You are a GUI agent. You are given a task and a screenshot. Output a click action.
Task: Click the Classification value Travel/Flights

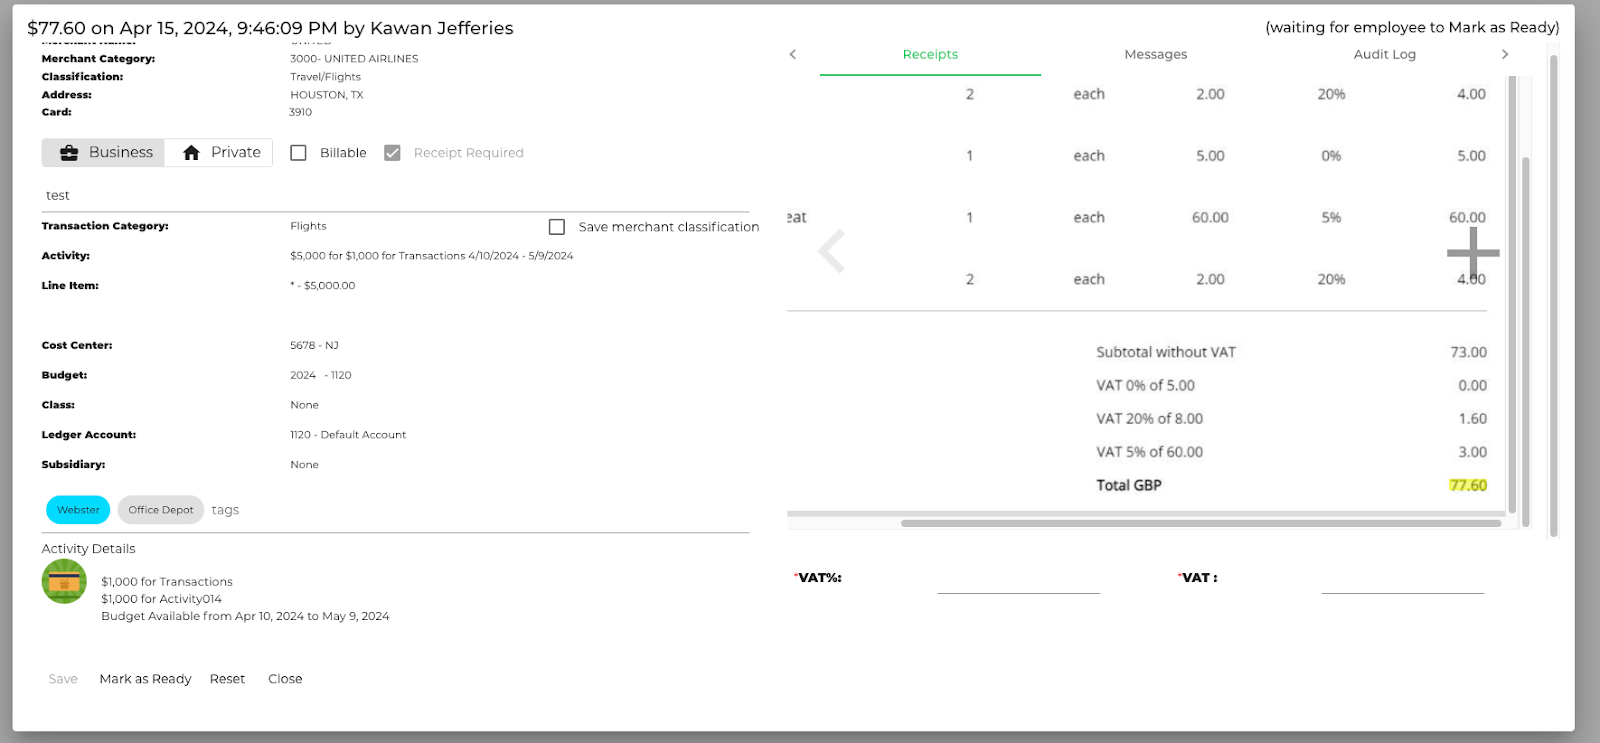point(325,77)
